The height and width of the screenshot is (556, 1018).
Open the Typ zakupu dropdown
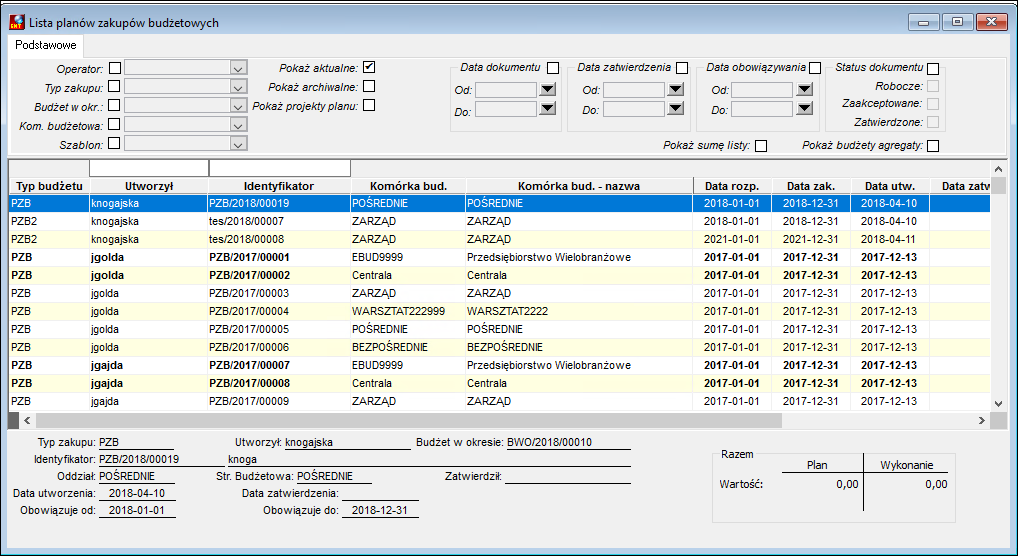tap(238, 87)
